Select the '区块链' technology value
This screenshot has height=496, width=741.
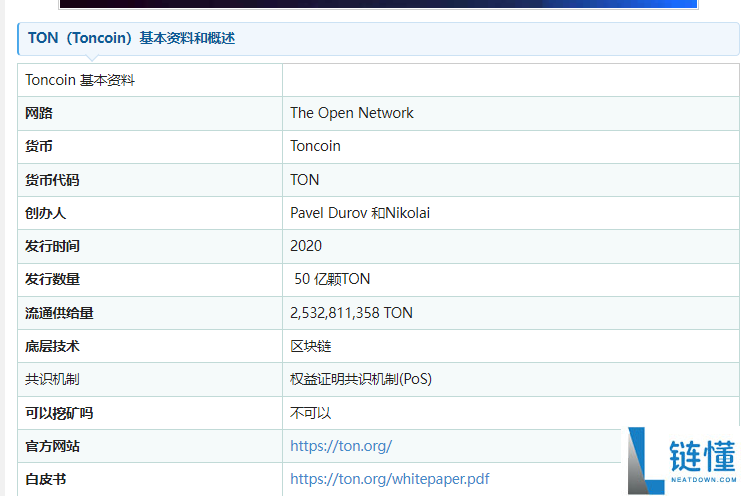[x=310, y=346]
